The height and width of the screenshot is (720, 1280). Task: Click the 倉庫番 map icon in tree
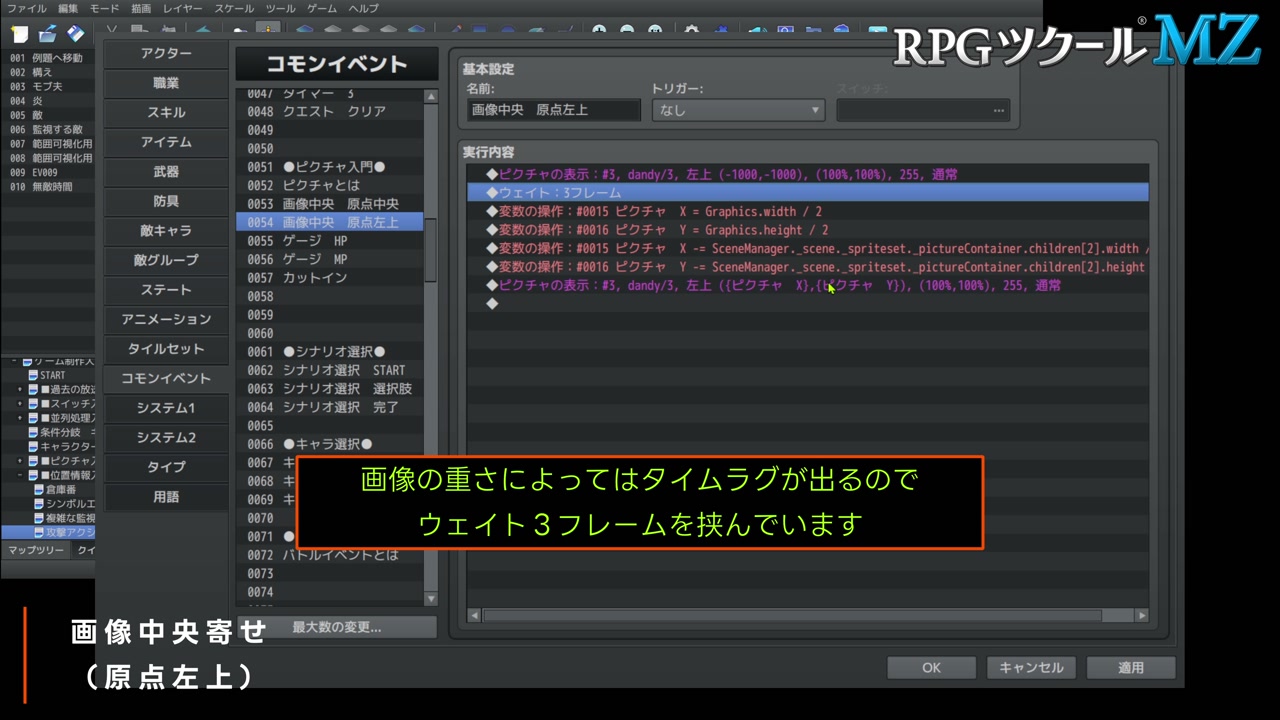point(38,490)
